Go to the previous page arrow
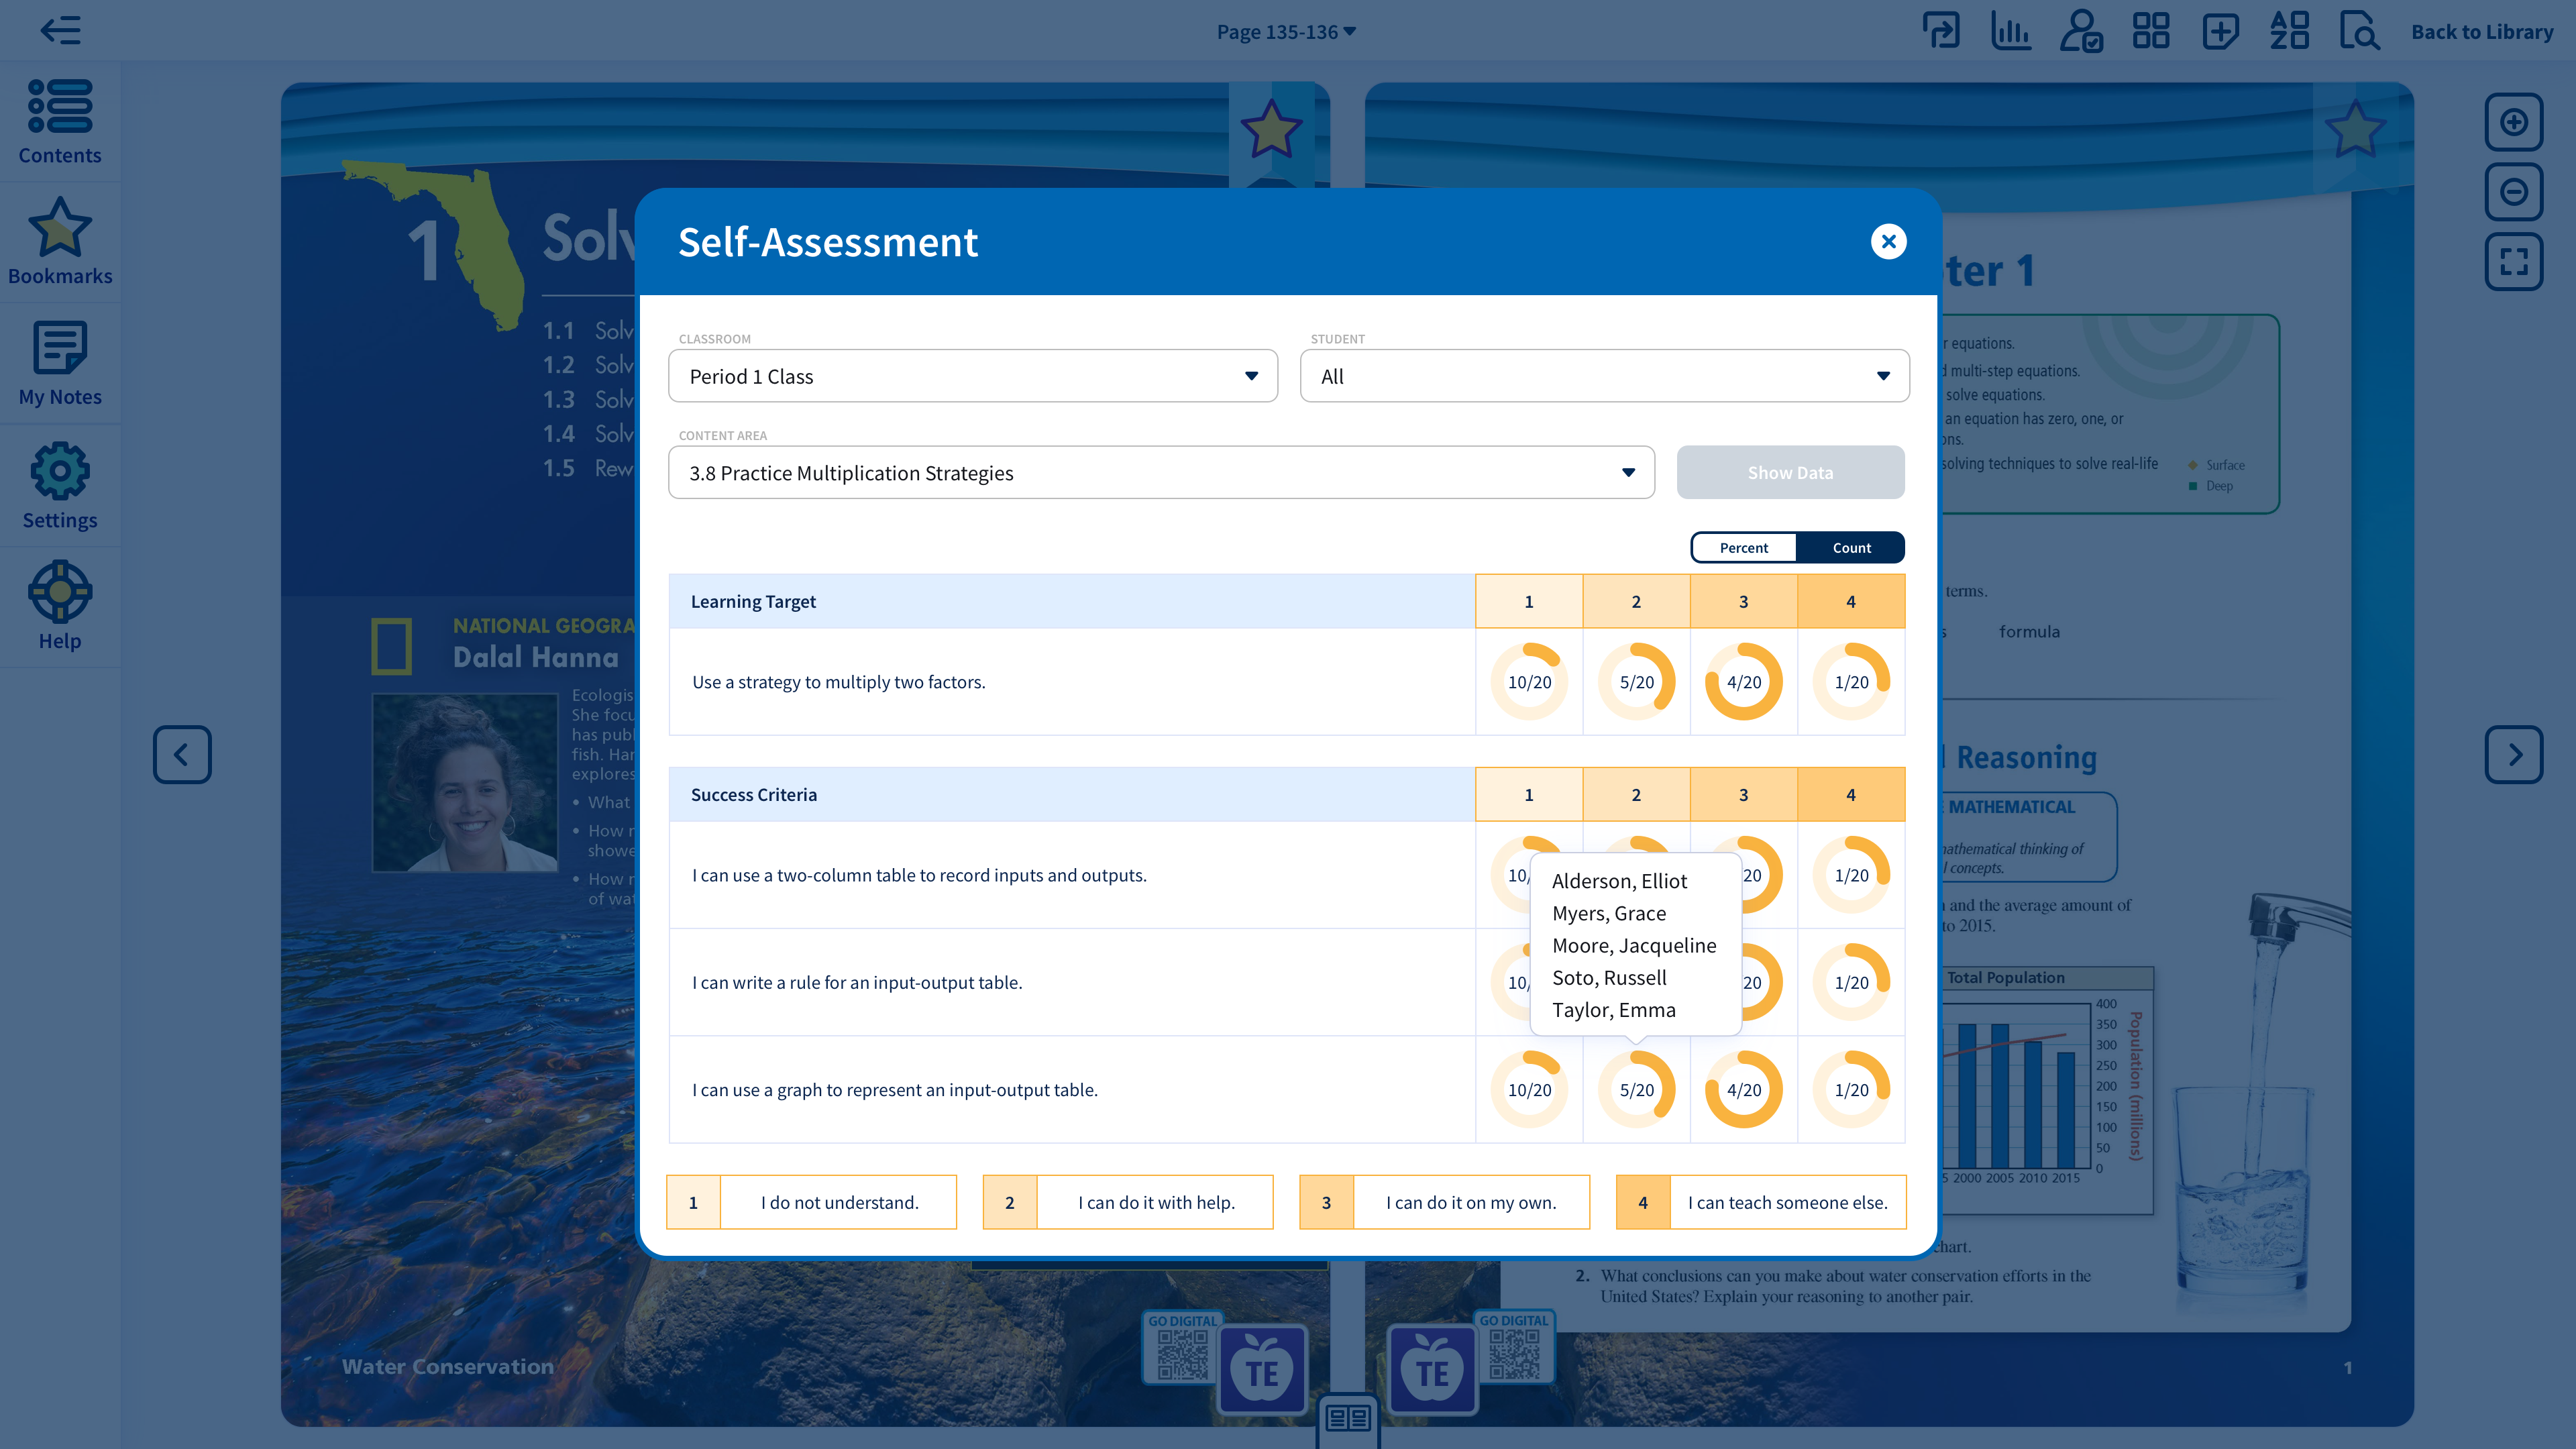The height and width of the screenshot is (1449, 2576). click(x=182, y=754)
